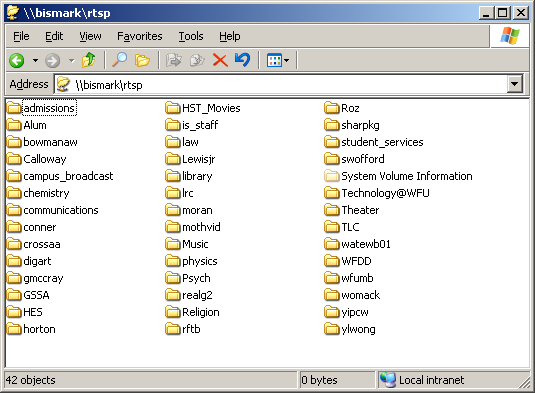
Task: Open the Forward history dropdown arrow
Action: [71, 61]
